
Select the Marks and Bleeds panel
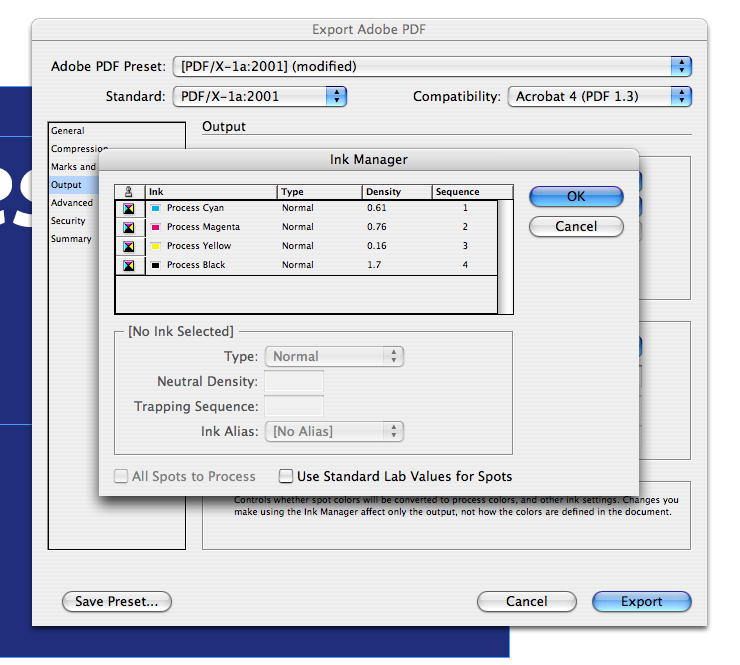[73, 167]
